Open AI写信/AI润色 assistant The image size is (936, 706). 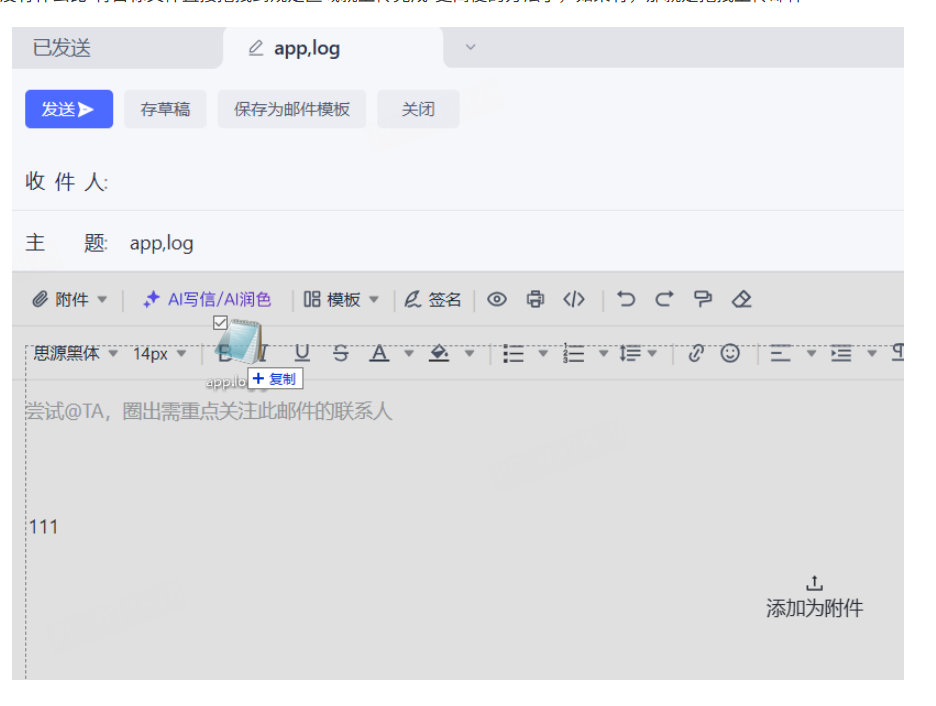(x=207, y=299)
